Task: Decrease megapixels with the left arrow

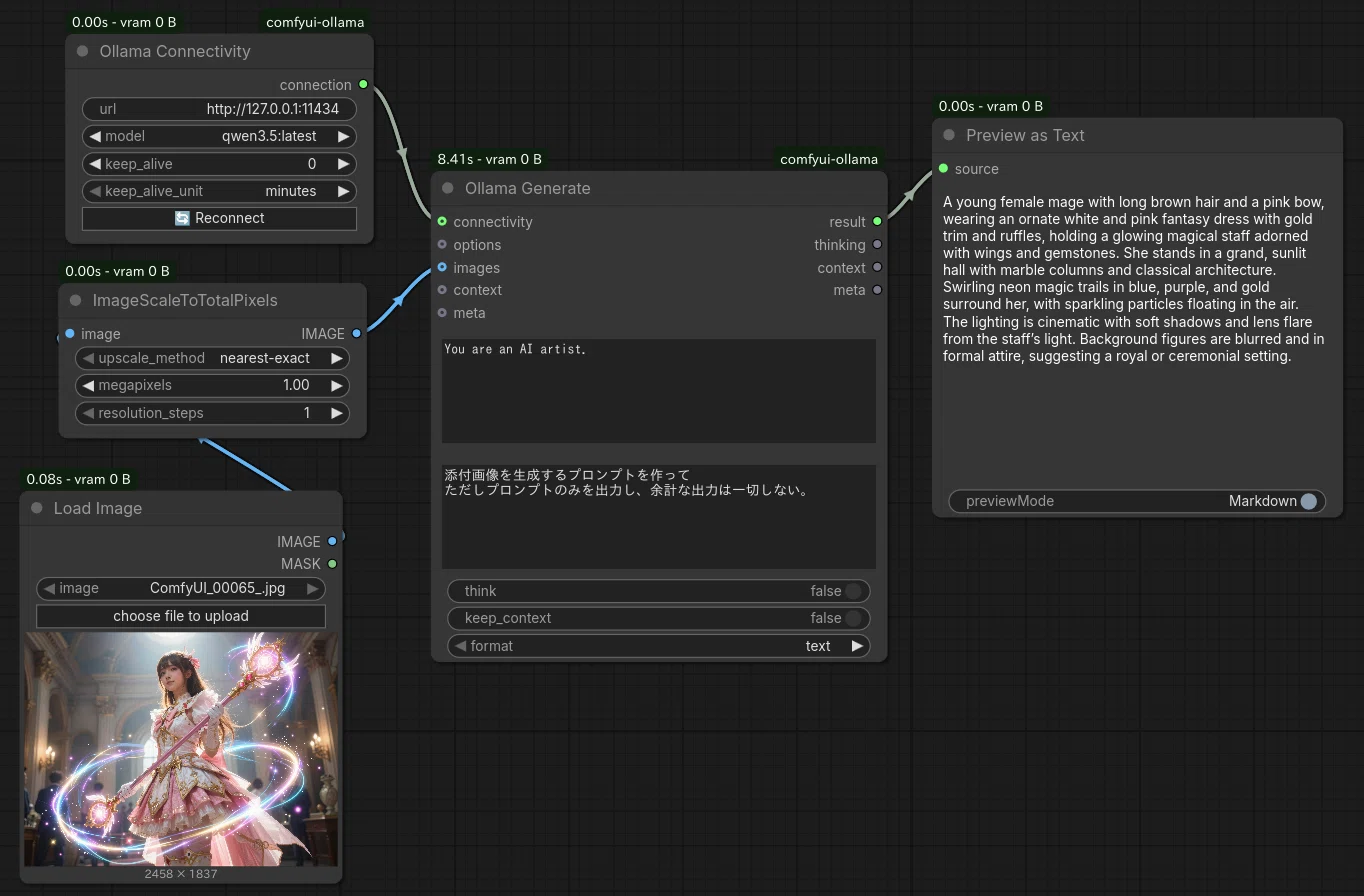Action: (89, 385)
